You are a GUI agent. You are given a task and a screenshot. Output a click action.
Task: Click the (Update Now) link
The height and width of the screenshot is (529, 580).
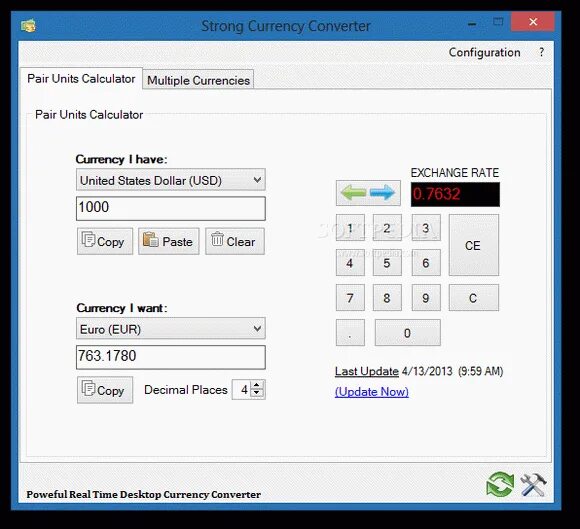click(x=372, y=392)
